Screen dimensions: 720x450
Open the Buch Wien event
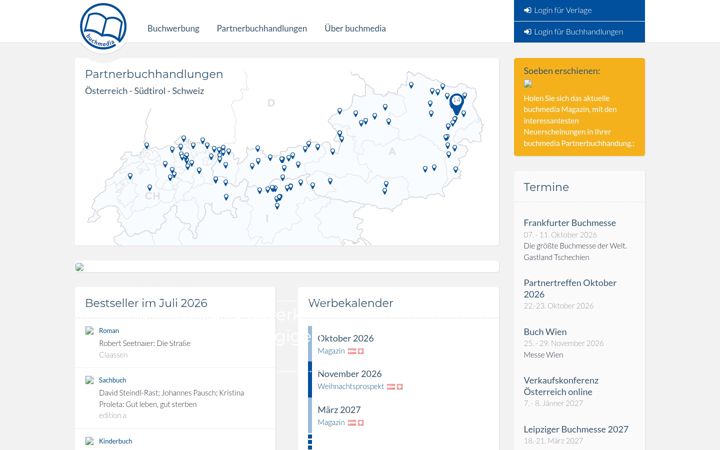[545, 332]
